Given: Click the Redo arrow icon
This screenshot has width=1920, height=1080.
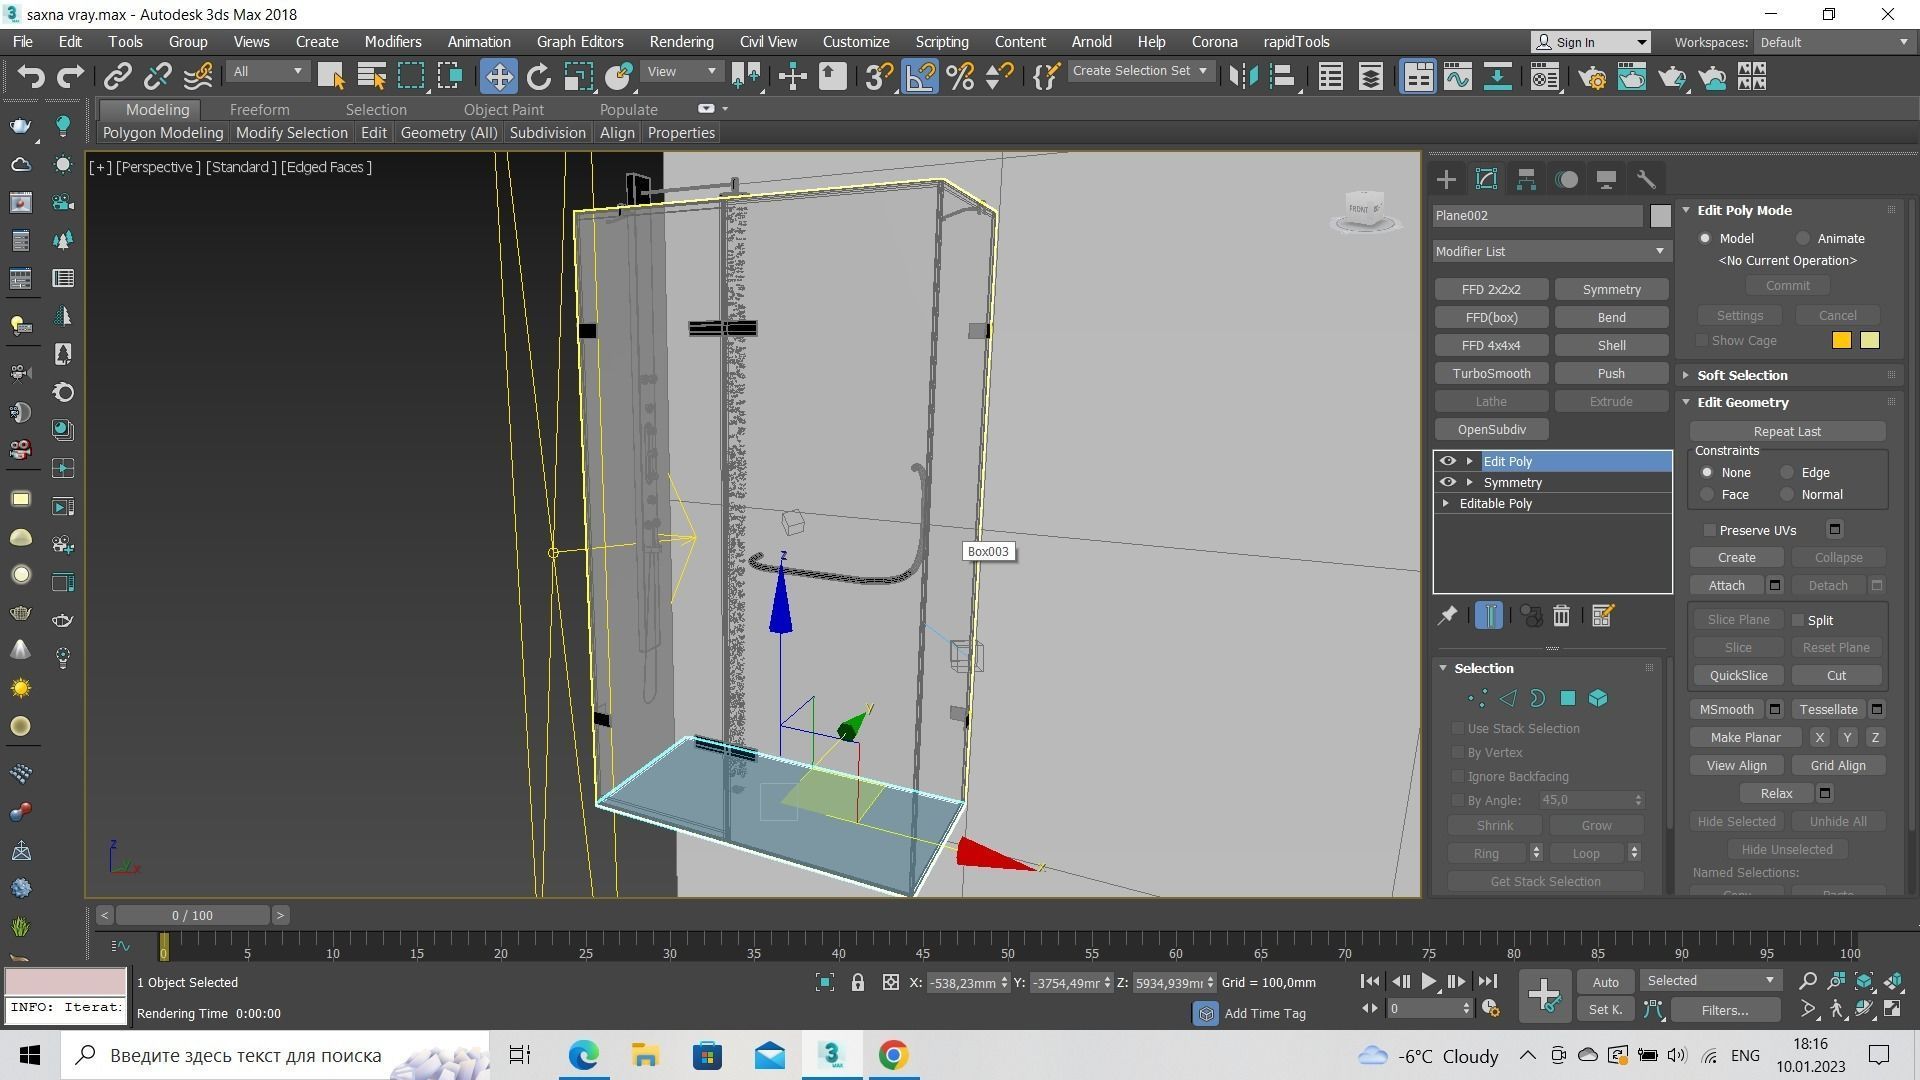Looking at the screenshot, I should (70, 76).
